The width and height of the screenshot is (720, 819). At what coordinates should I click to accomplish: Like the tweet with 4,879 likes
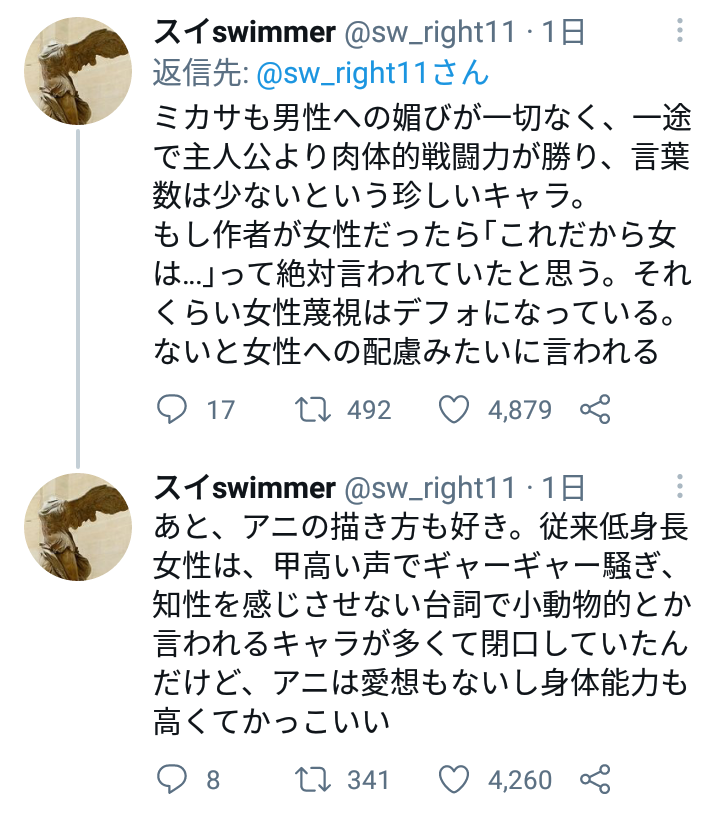point(455,409)
